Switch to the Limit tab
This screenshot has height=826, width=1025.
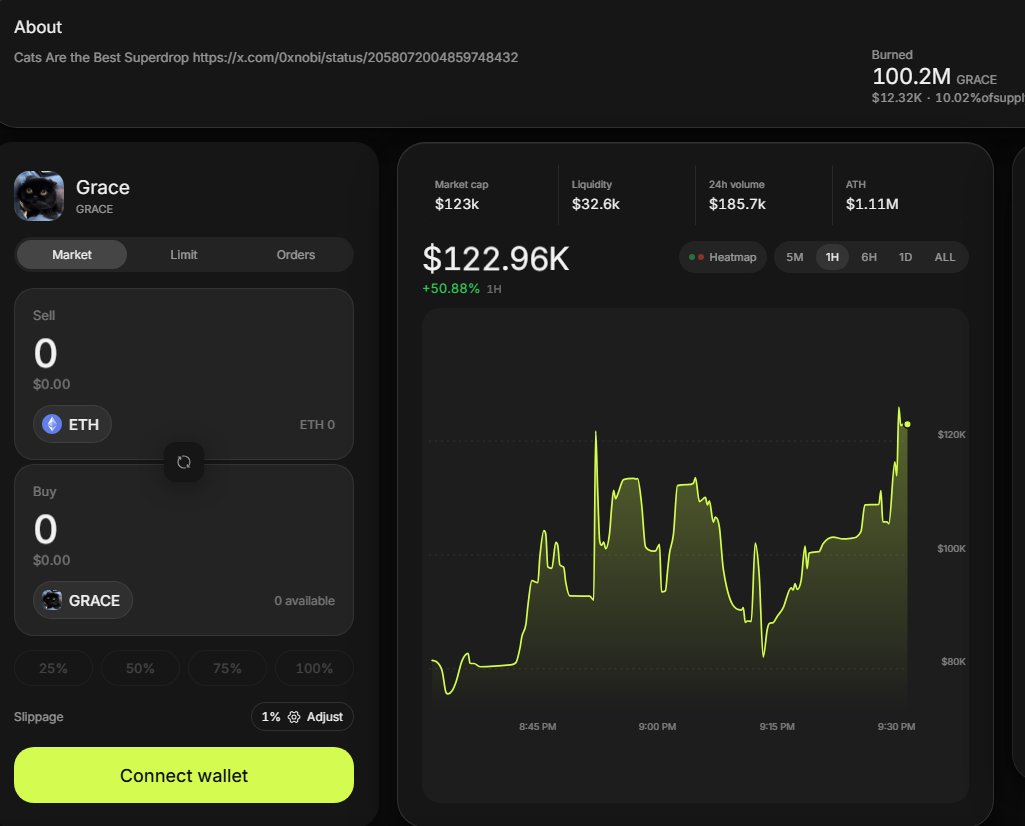[184, 255]
